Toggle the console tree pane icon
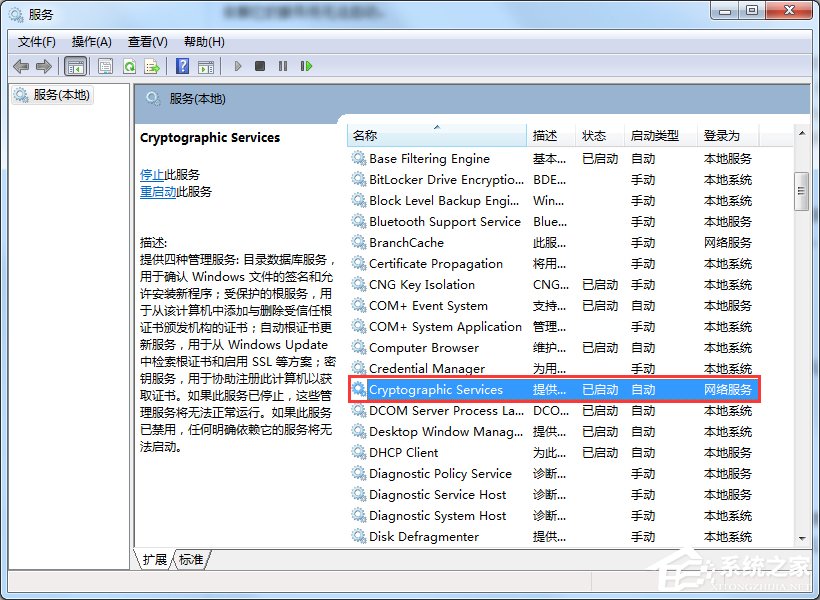 [x=76, y=66]
